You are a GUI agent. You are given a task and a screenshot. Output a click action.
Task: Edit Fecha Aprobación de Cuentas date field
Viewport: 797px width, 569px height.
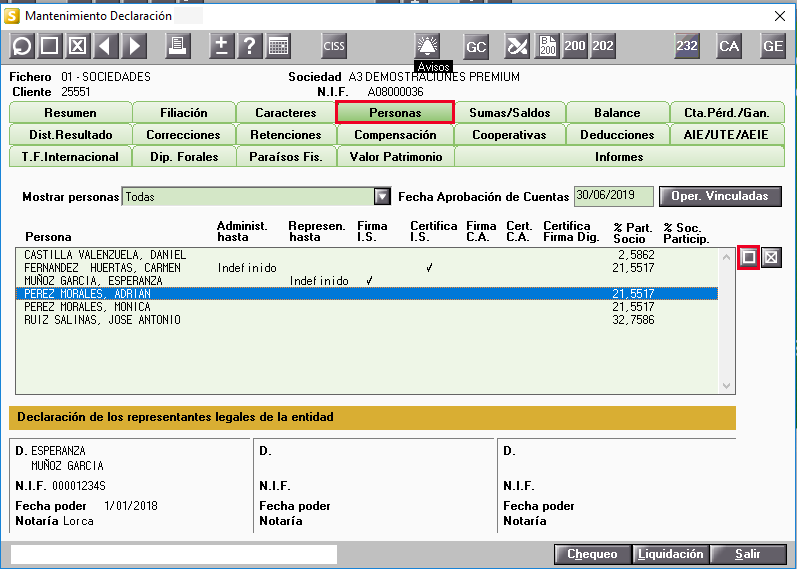[614, 196]
